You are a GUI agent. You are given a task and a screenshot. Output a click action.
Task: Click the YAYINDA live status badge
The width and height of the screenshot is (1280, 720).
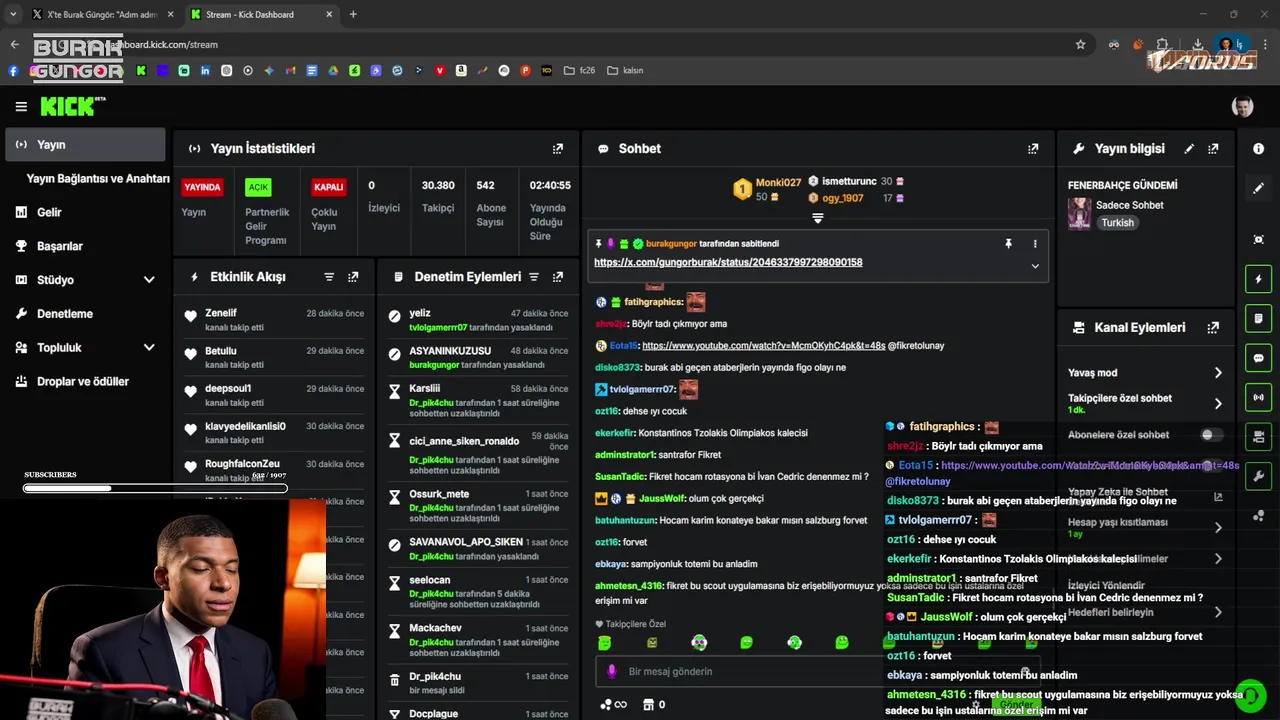202,187
